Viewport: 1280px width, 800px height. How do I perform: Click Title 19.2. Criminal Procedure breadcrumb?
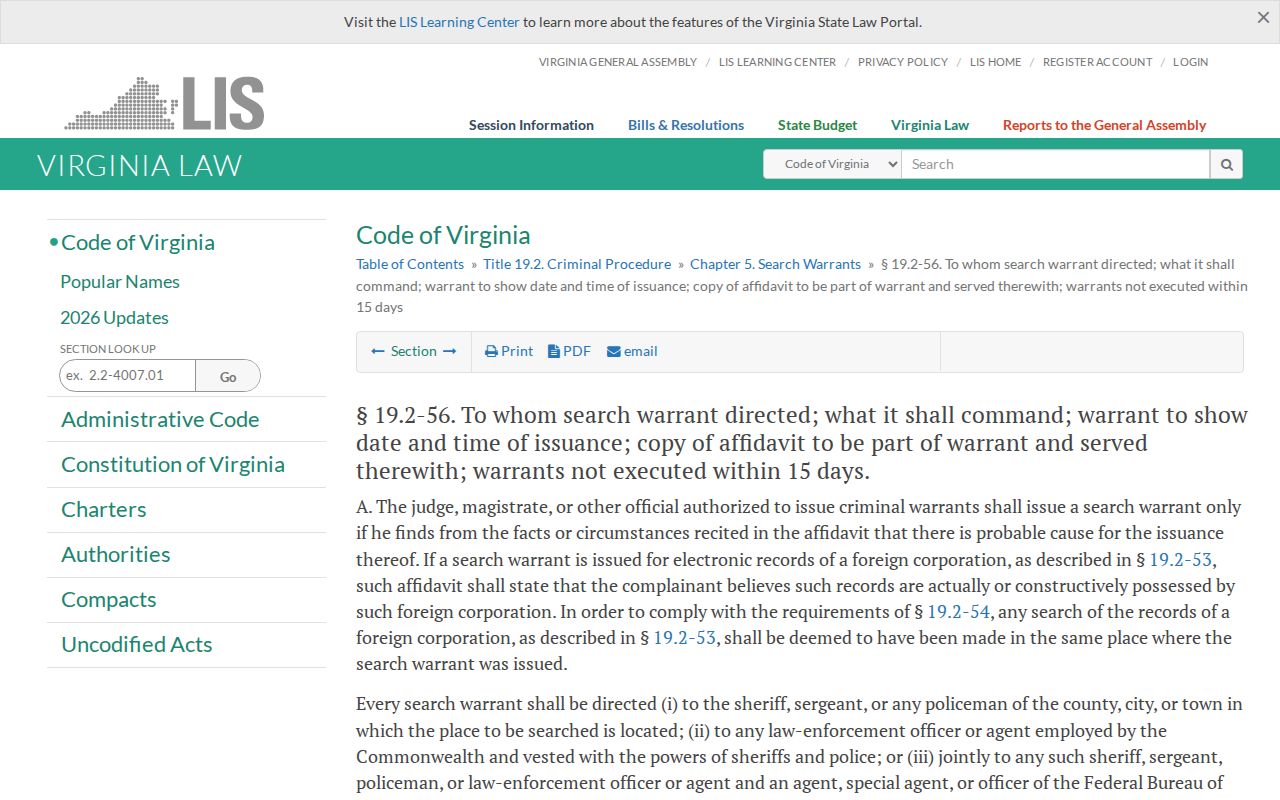[577, 264]
